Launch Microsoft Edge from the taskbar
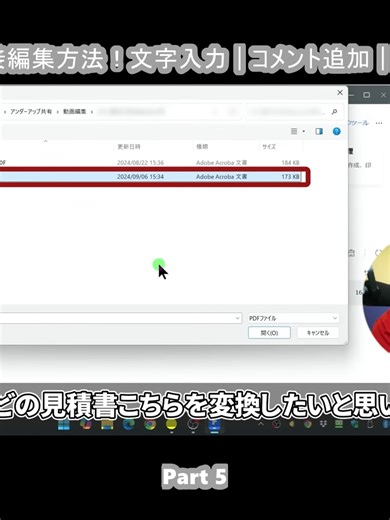This screenshot has width=390, height=520. [129, 425]
